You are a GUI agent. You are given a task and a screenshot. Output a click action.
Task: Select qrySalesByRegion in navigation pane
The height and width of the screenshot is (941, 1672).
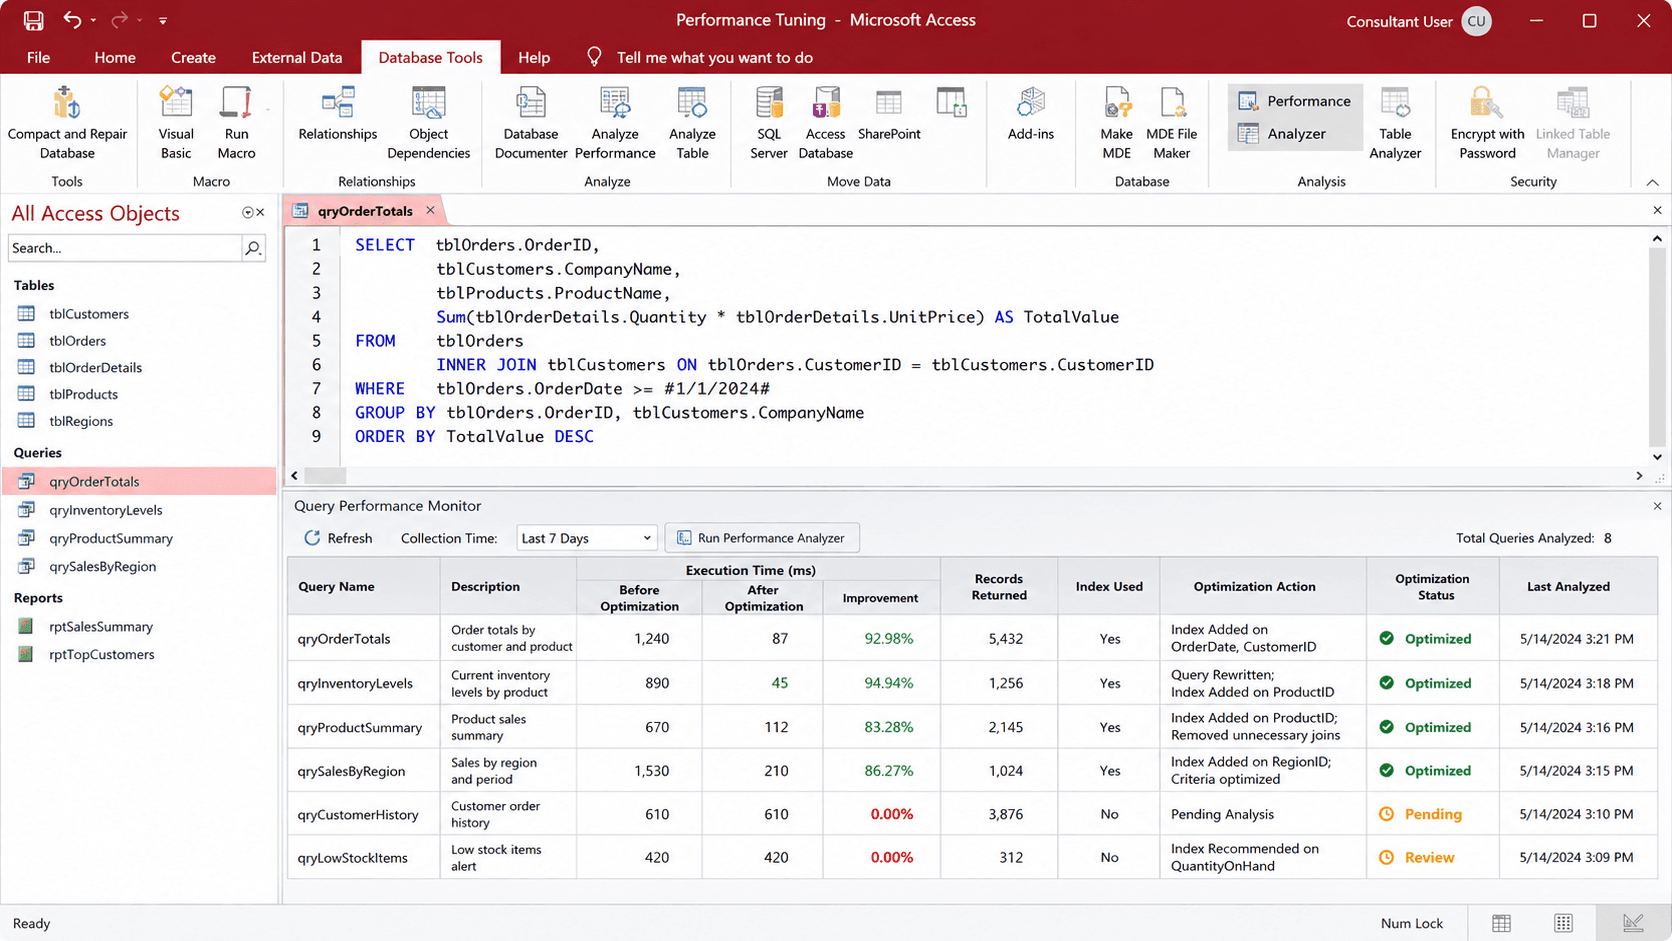pyautogui.click(x=103, y=567)
